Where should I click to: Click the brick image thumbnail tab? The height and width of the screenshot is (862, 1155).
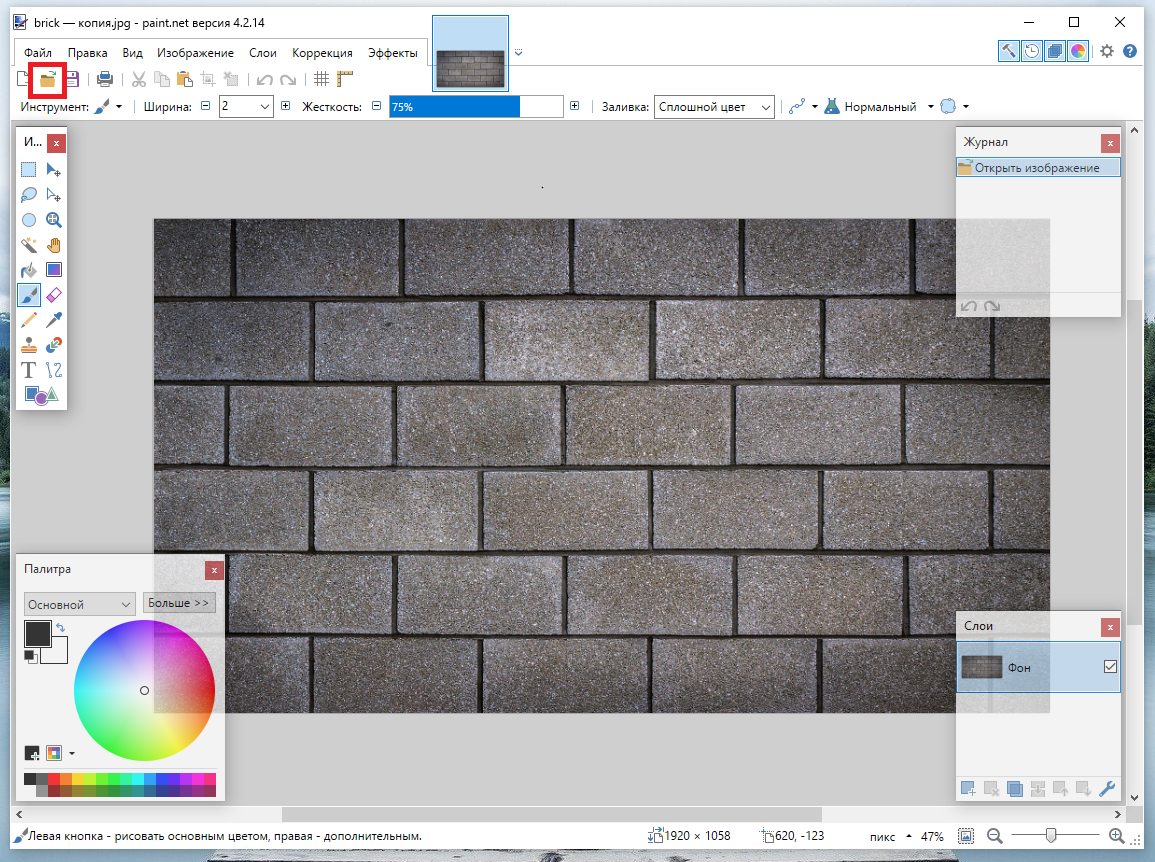(x=470, y=53)
